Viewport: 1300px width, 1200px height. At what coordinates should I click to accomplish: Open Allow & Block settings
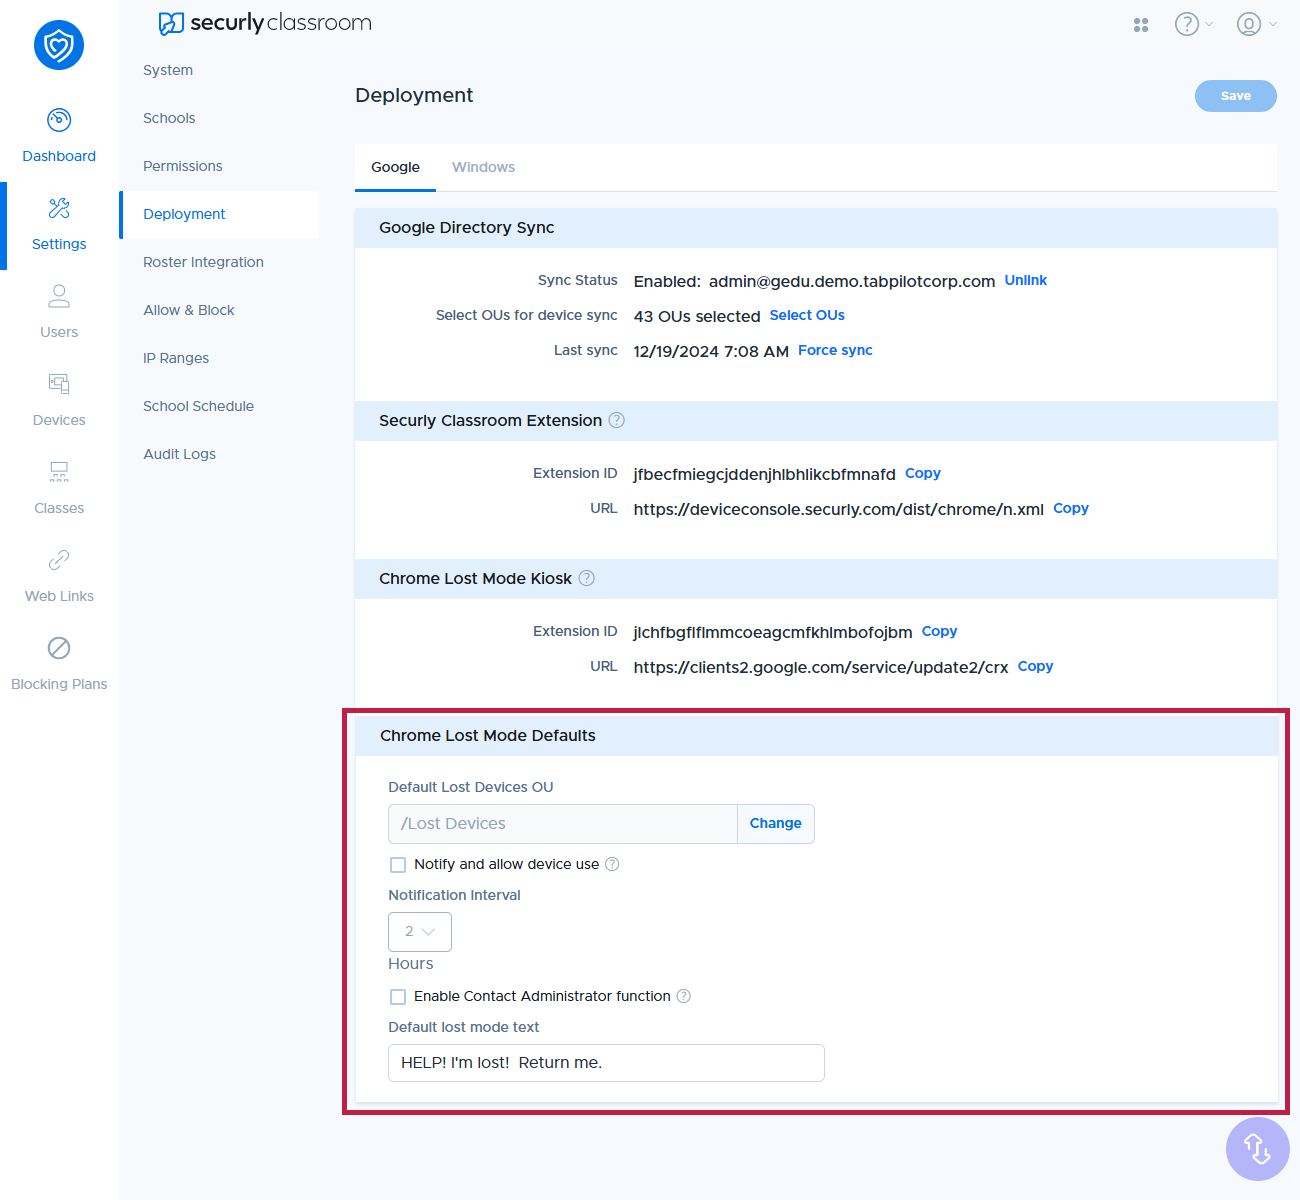189,310
